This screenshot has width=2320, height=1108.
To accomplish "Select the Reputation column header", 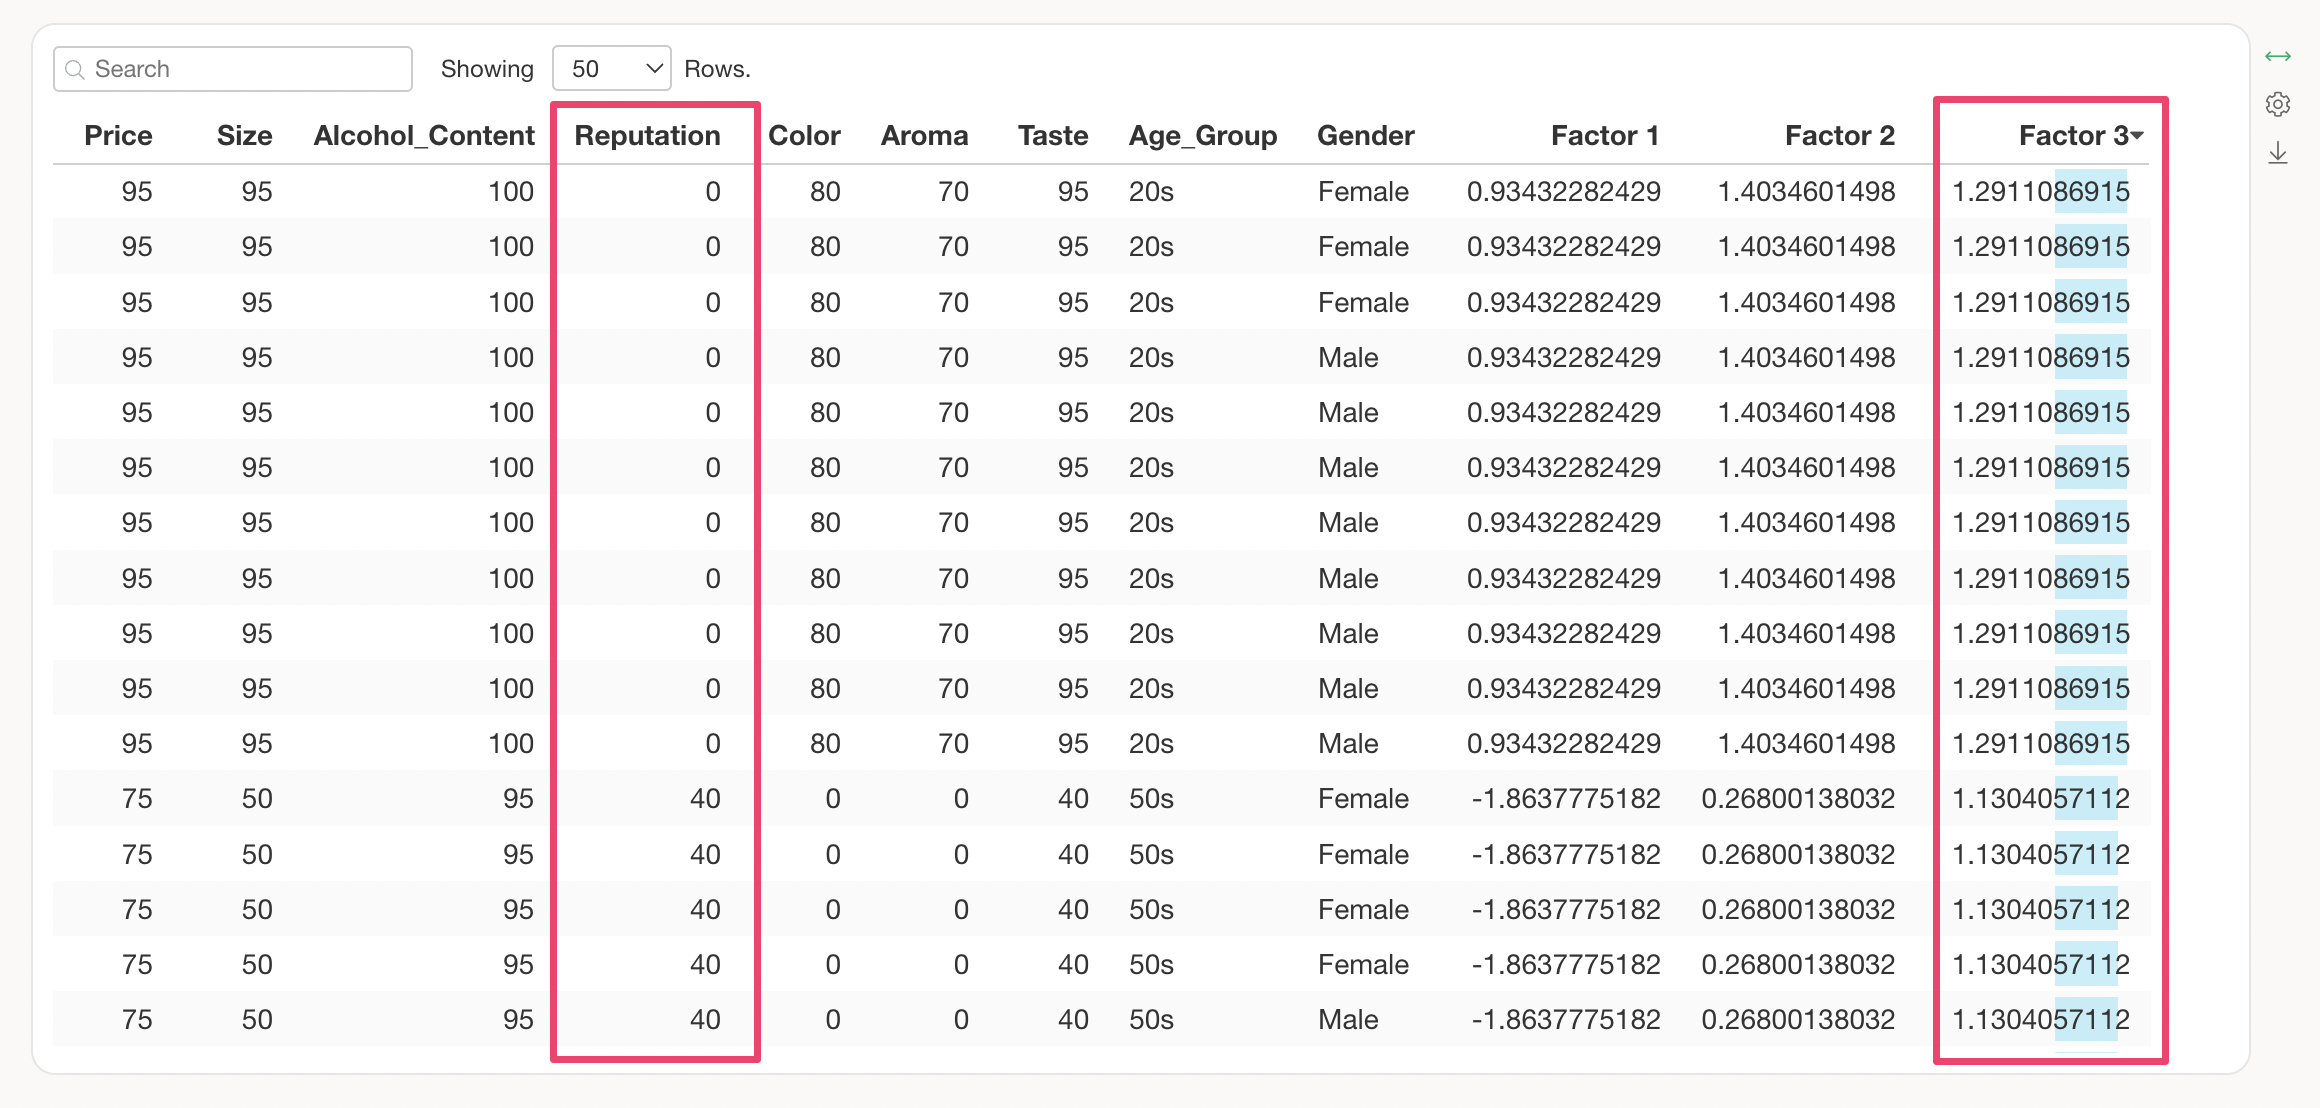I will (x=647, y=135).
